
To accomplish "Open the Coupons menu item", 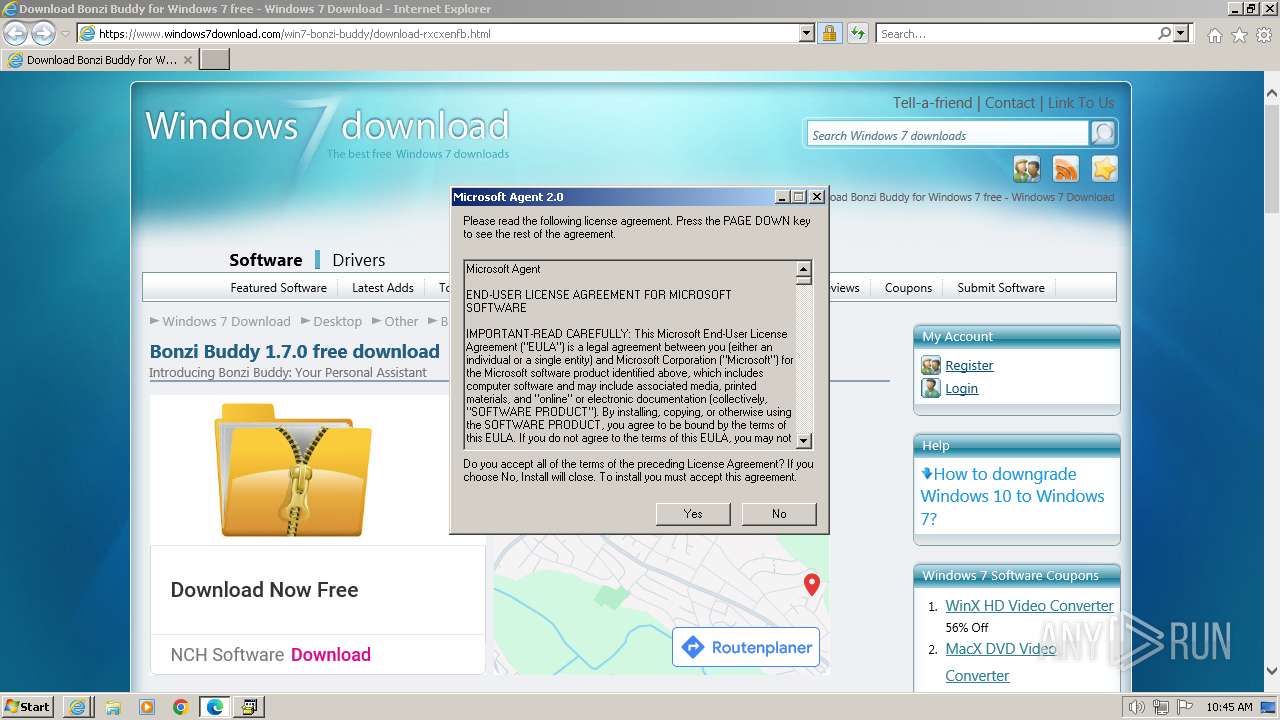I will tap(908, 287).
